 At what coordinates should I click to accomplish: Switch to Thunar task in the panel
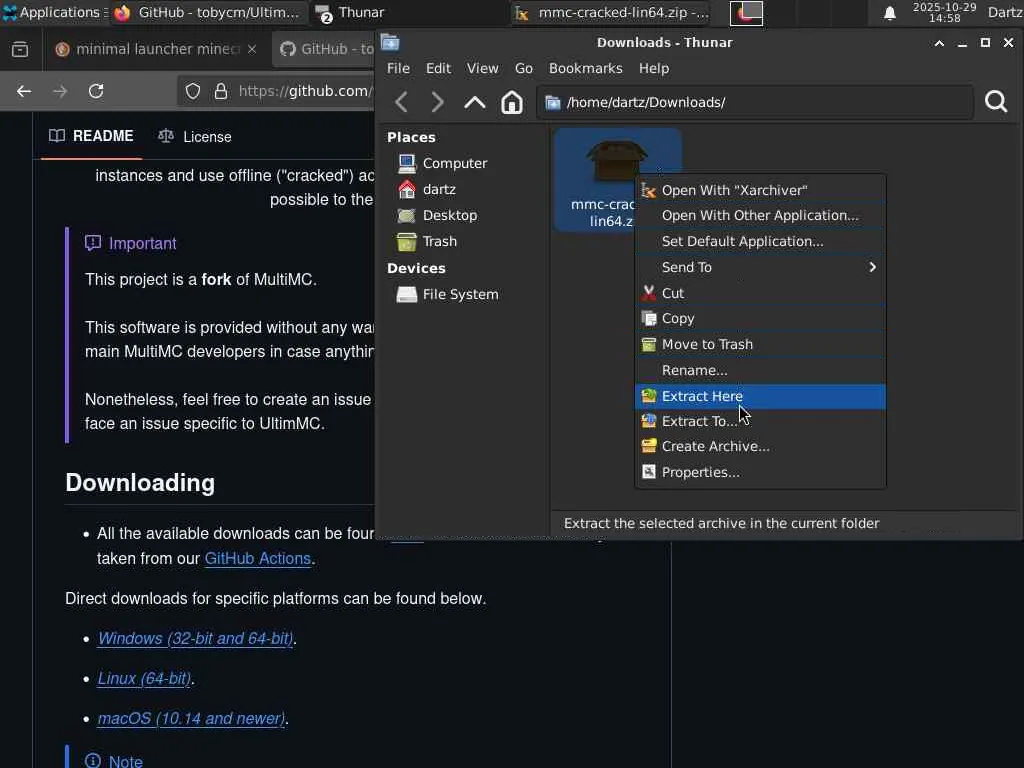tap(350, 12)
